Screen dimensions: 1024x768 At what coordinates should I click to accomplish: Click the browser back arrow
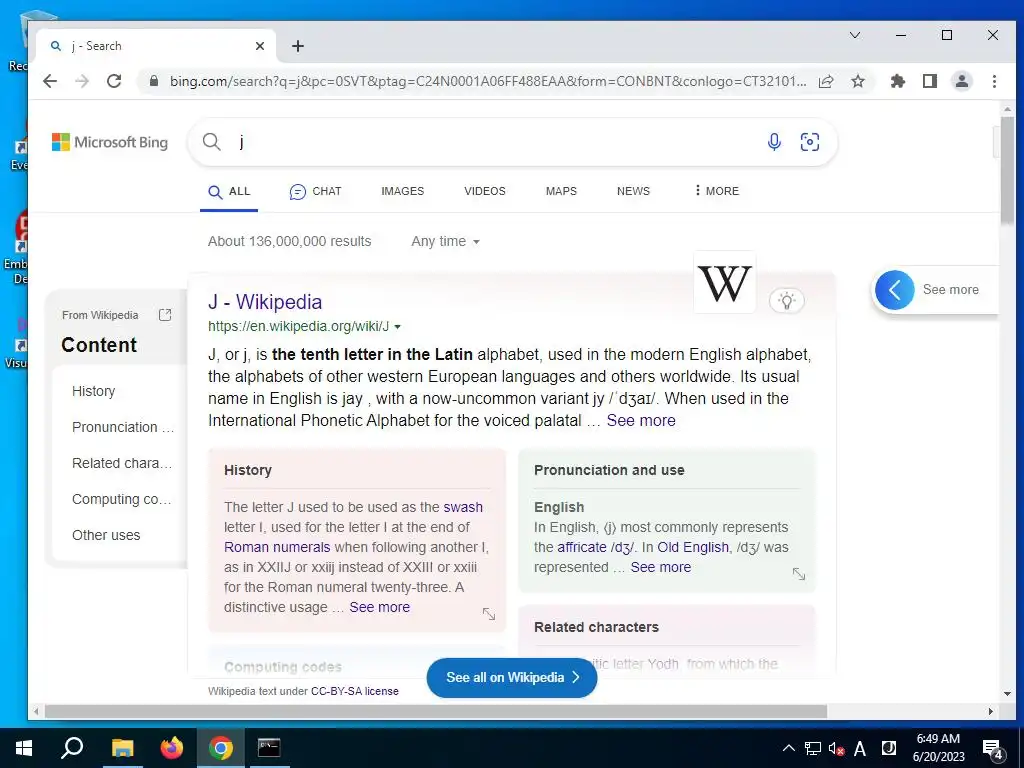point(50,81)
